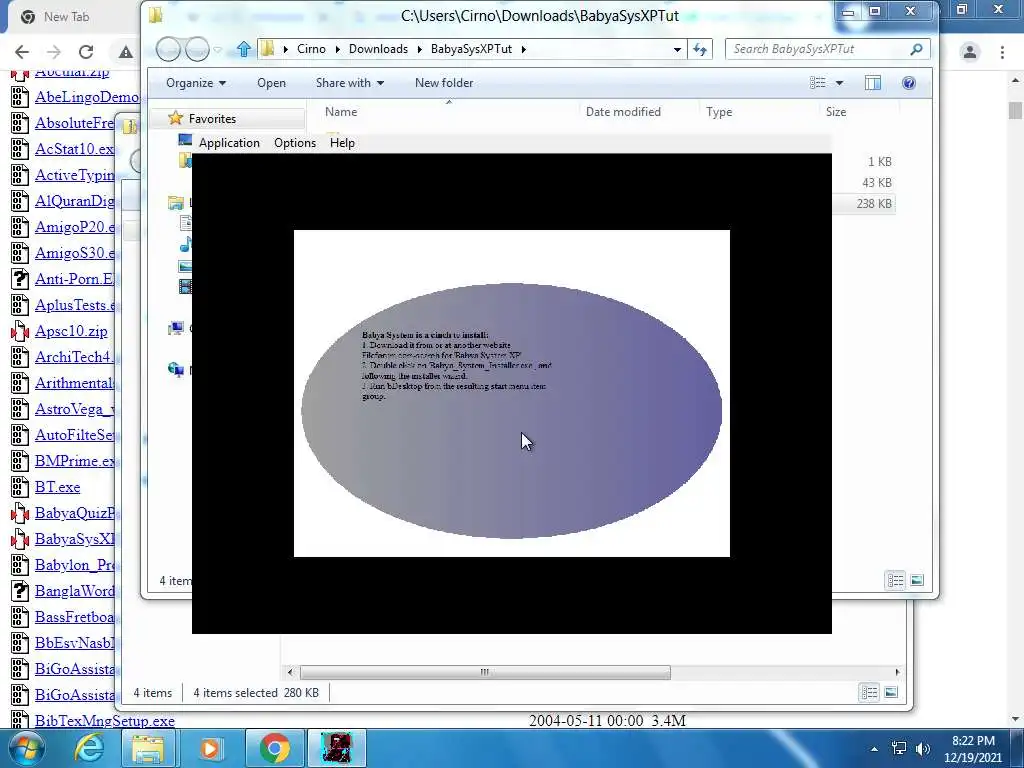The width and height of the screenshot is (1024, 768).
Task: Open the AbeLingoDemo link
Action: [88, 97]
